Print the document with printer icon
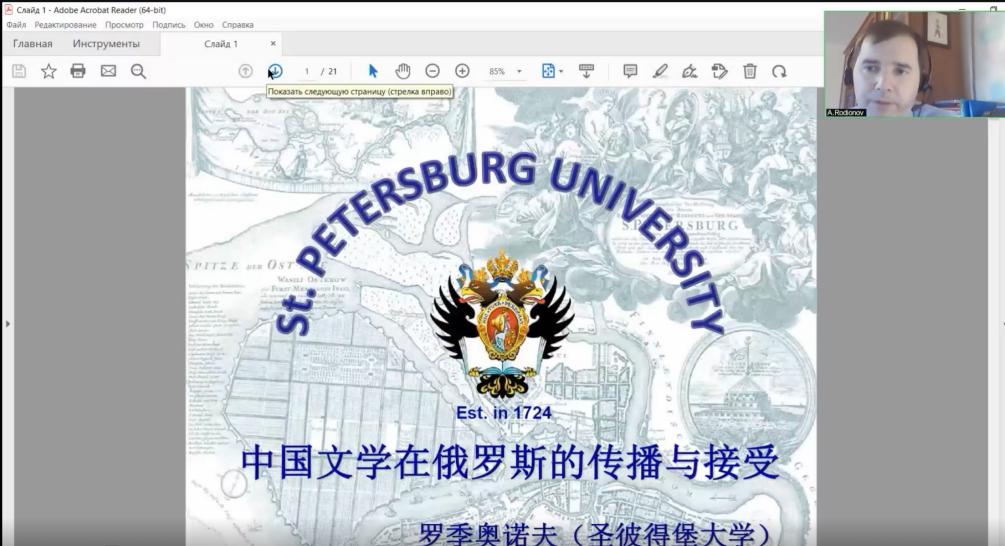This screenshot has width=1005, height=546. (x=78, y=71)
